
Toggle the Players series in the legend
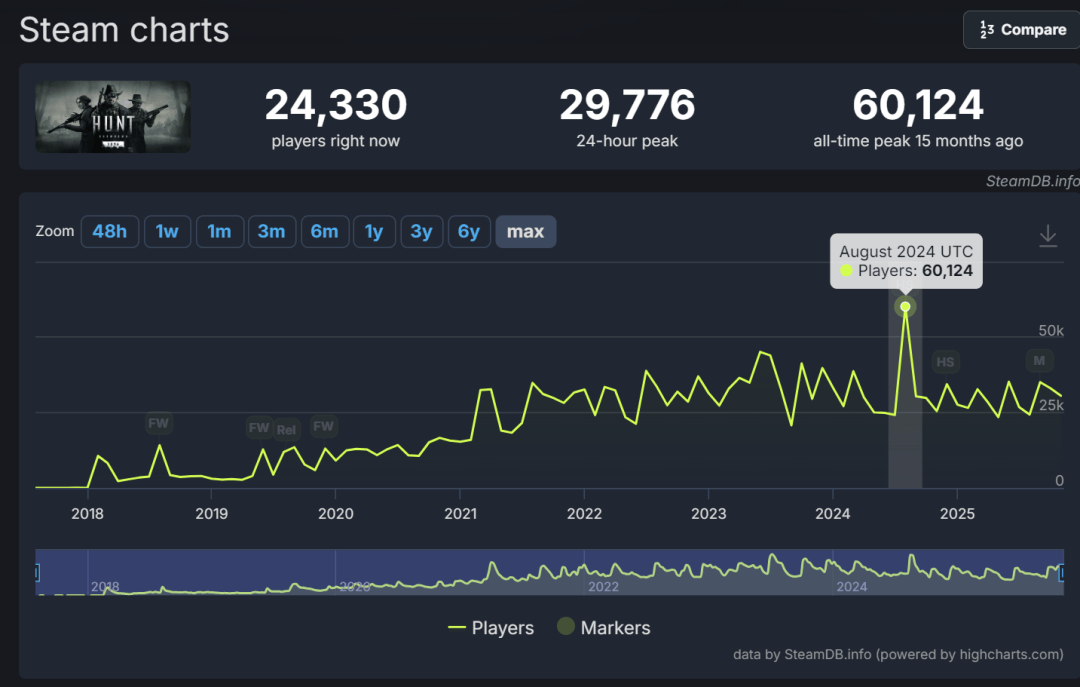pyautogui.click(x=491, y=628)
